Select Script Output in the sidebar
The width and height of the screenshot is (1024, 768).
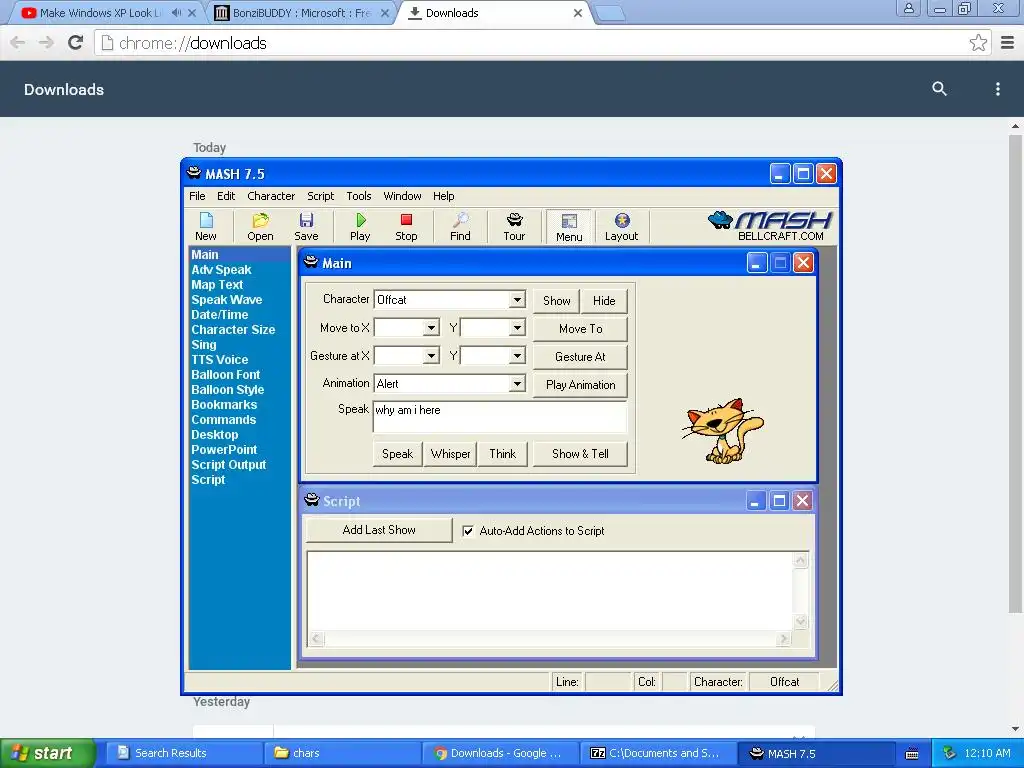point(229,465)
